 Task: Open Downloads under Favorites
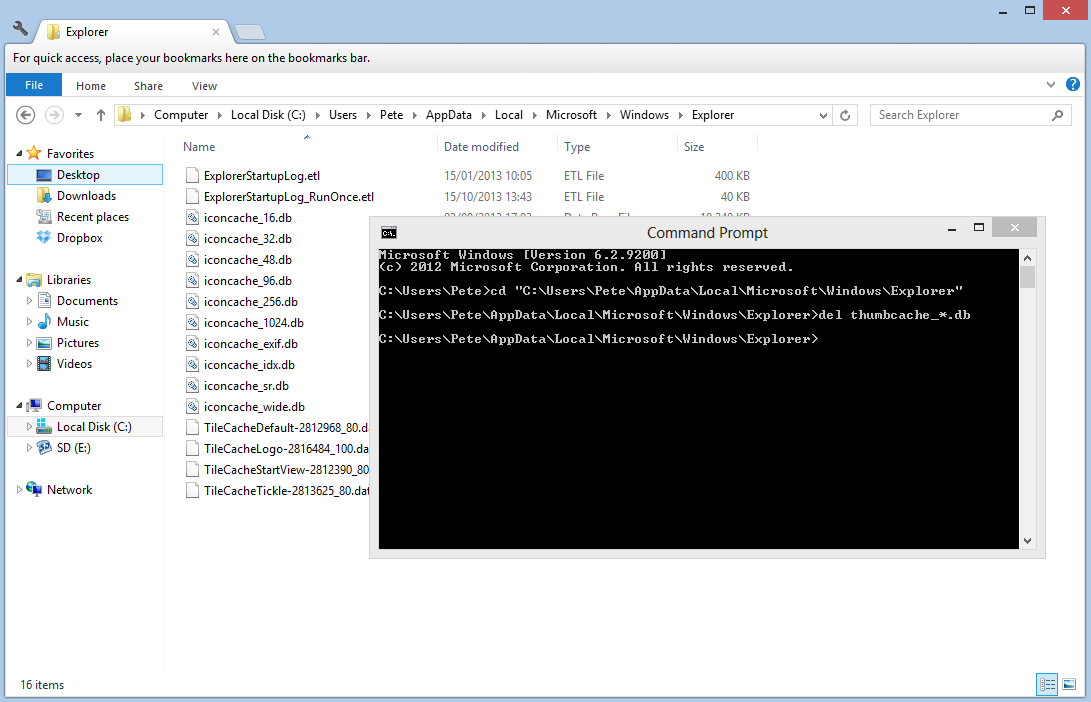click(85, 196)
